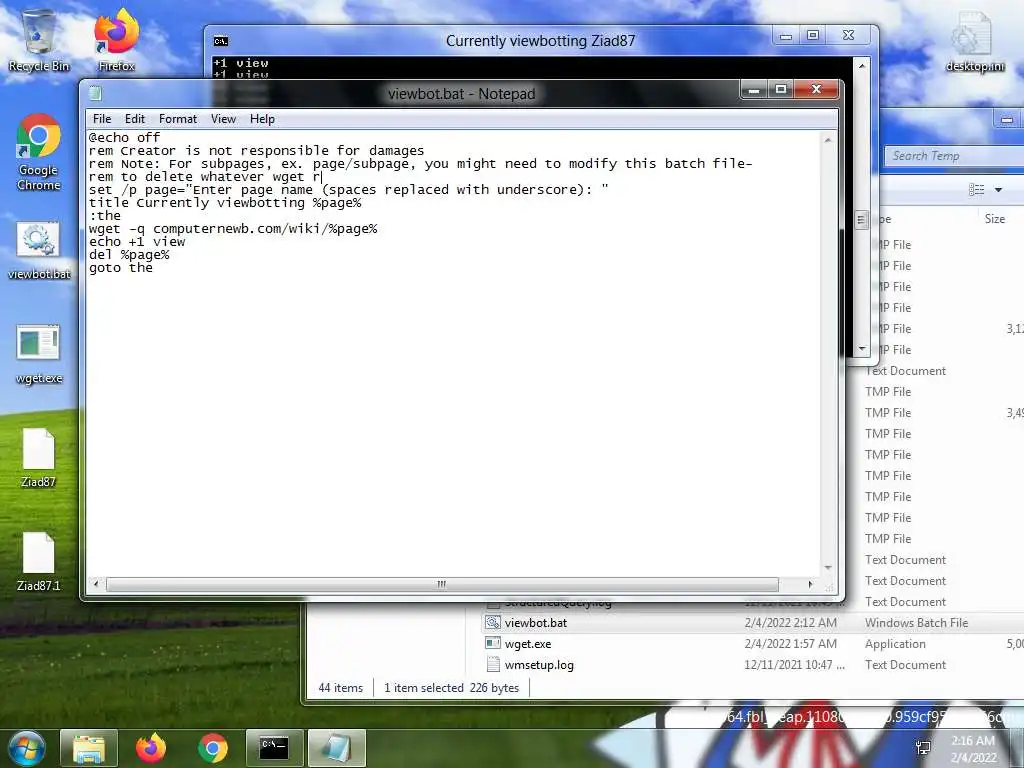Click Notepad vertical scrollbar down arrow
The height and width of the screenshot is (768, 1024).
click(828, 568)
